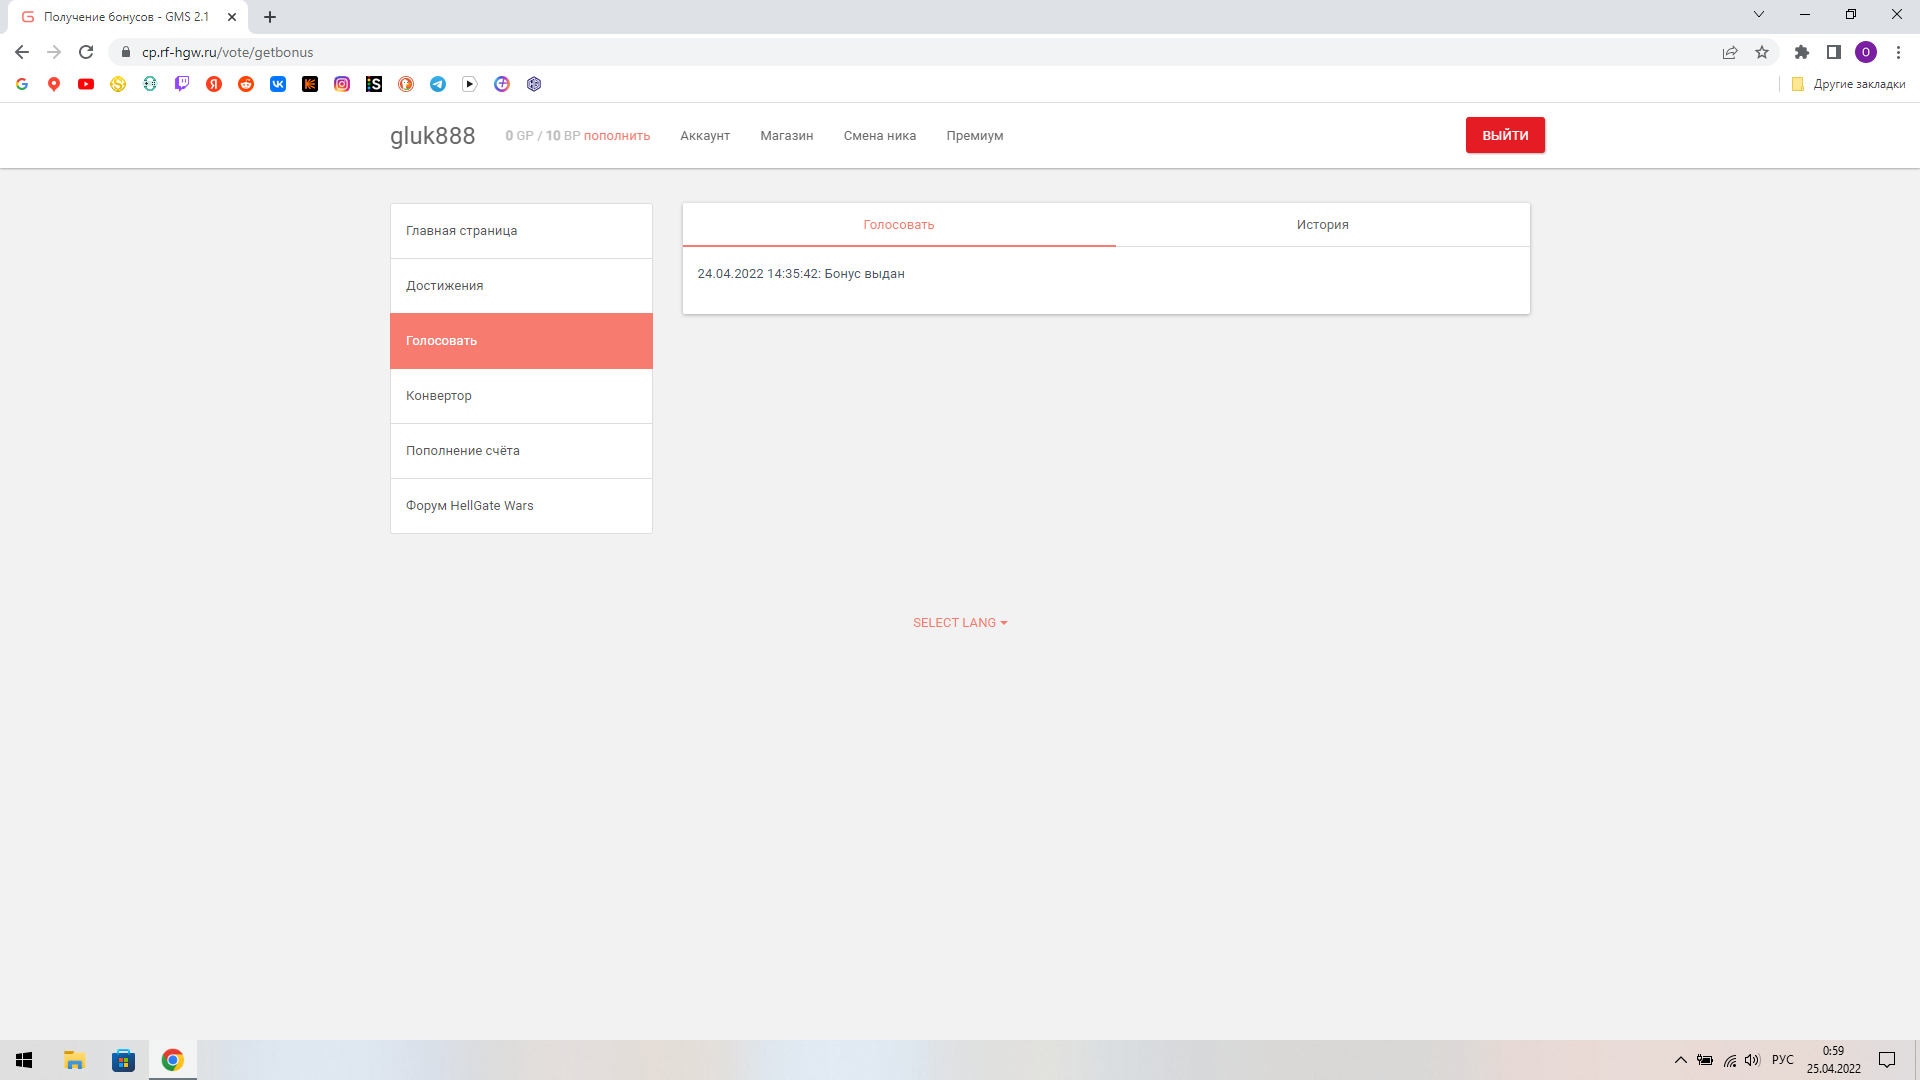Image resolution: width=1920 pixels, height=1080 pixels.
Task: Toggle the browser side panel icon
Action: tap(1834, 52)
